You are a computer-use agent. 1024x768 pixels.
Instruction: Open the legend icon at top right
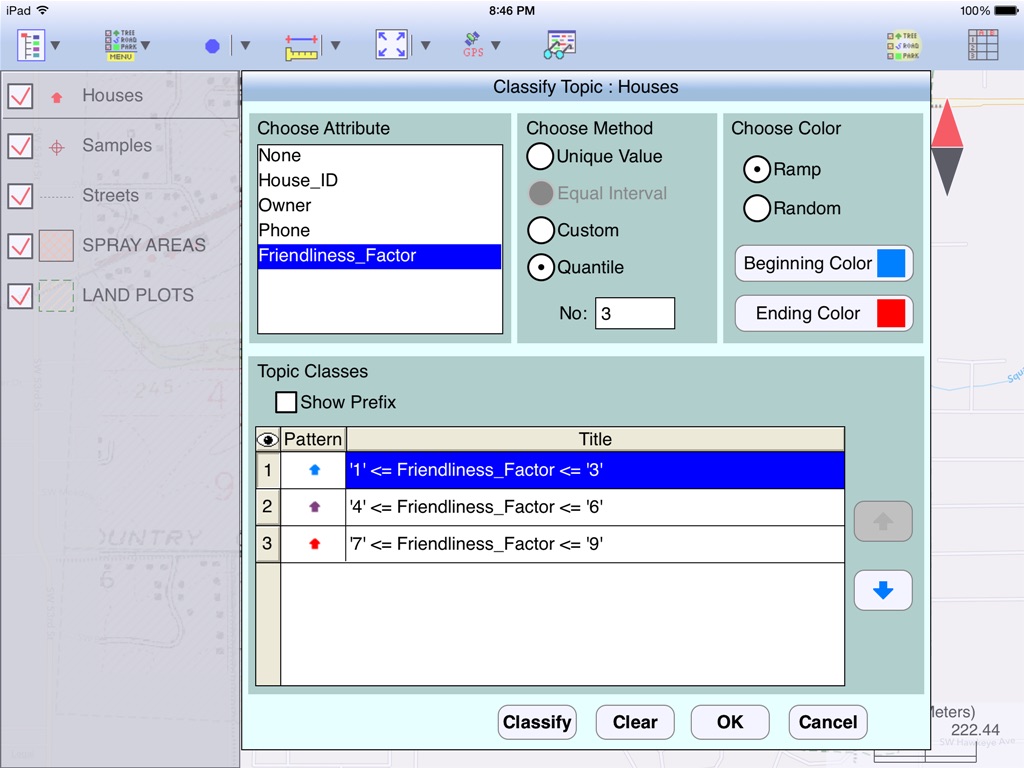tap(903, 46)
